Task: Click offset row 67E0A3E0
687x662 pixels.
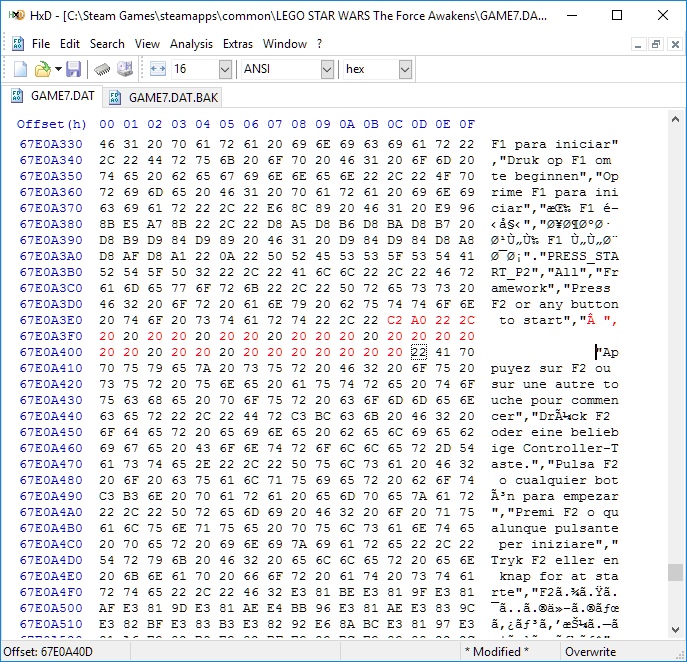Action: coord(51,320)
